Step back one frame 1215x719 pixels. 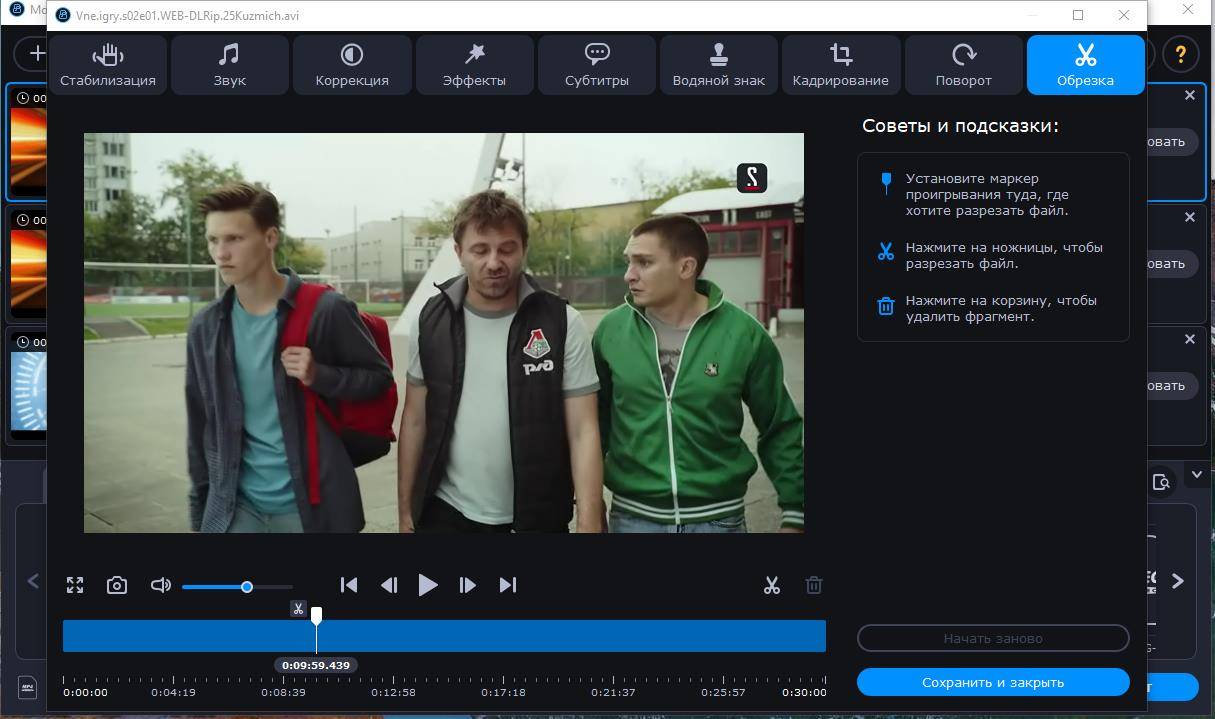[389, 585]
